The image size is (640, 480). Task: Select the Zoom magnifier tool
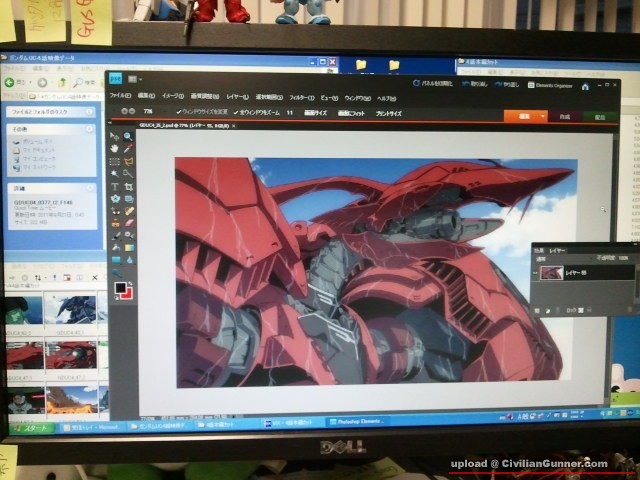(129, 136)
